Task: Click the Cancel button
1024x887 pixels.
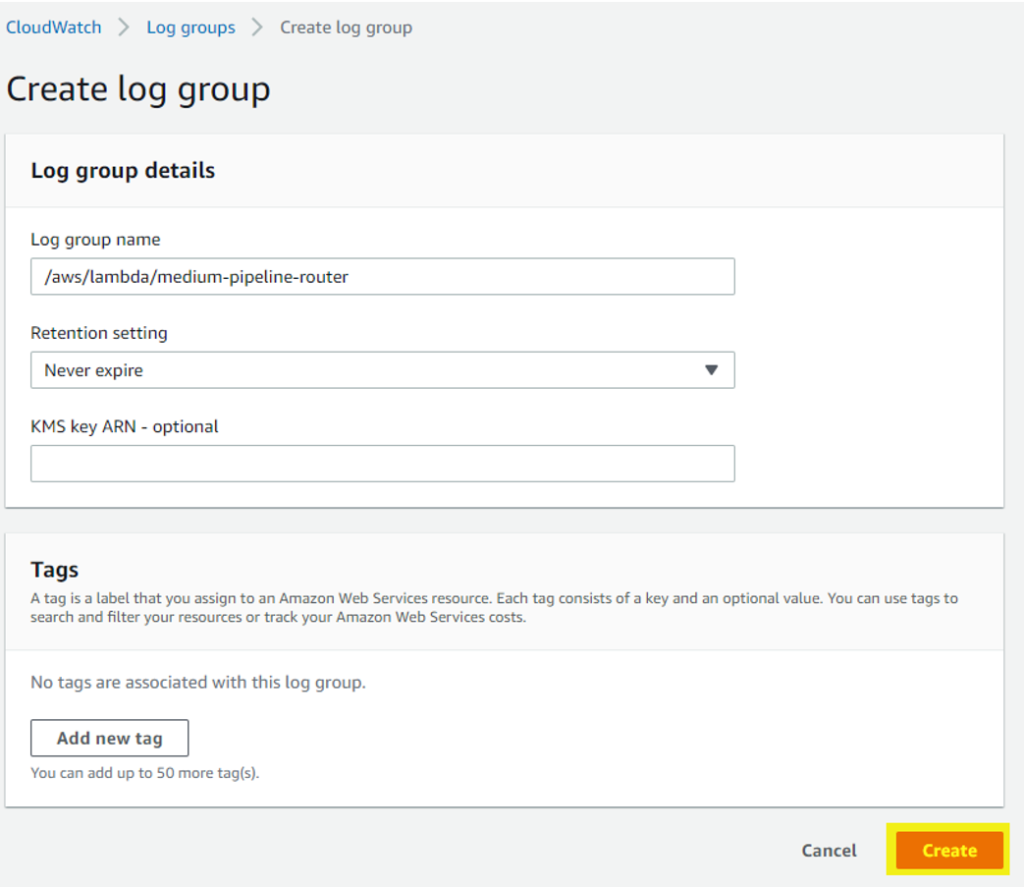Action: pyautogui.click(x=829, y=850)
